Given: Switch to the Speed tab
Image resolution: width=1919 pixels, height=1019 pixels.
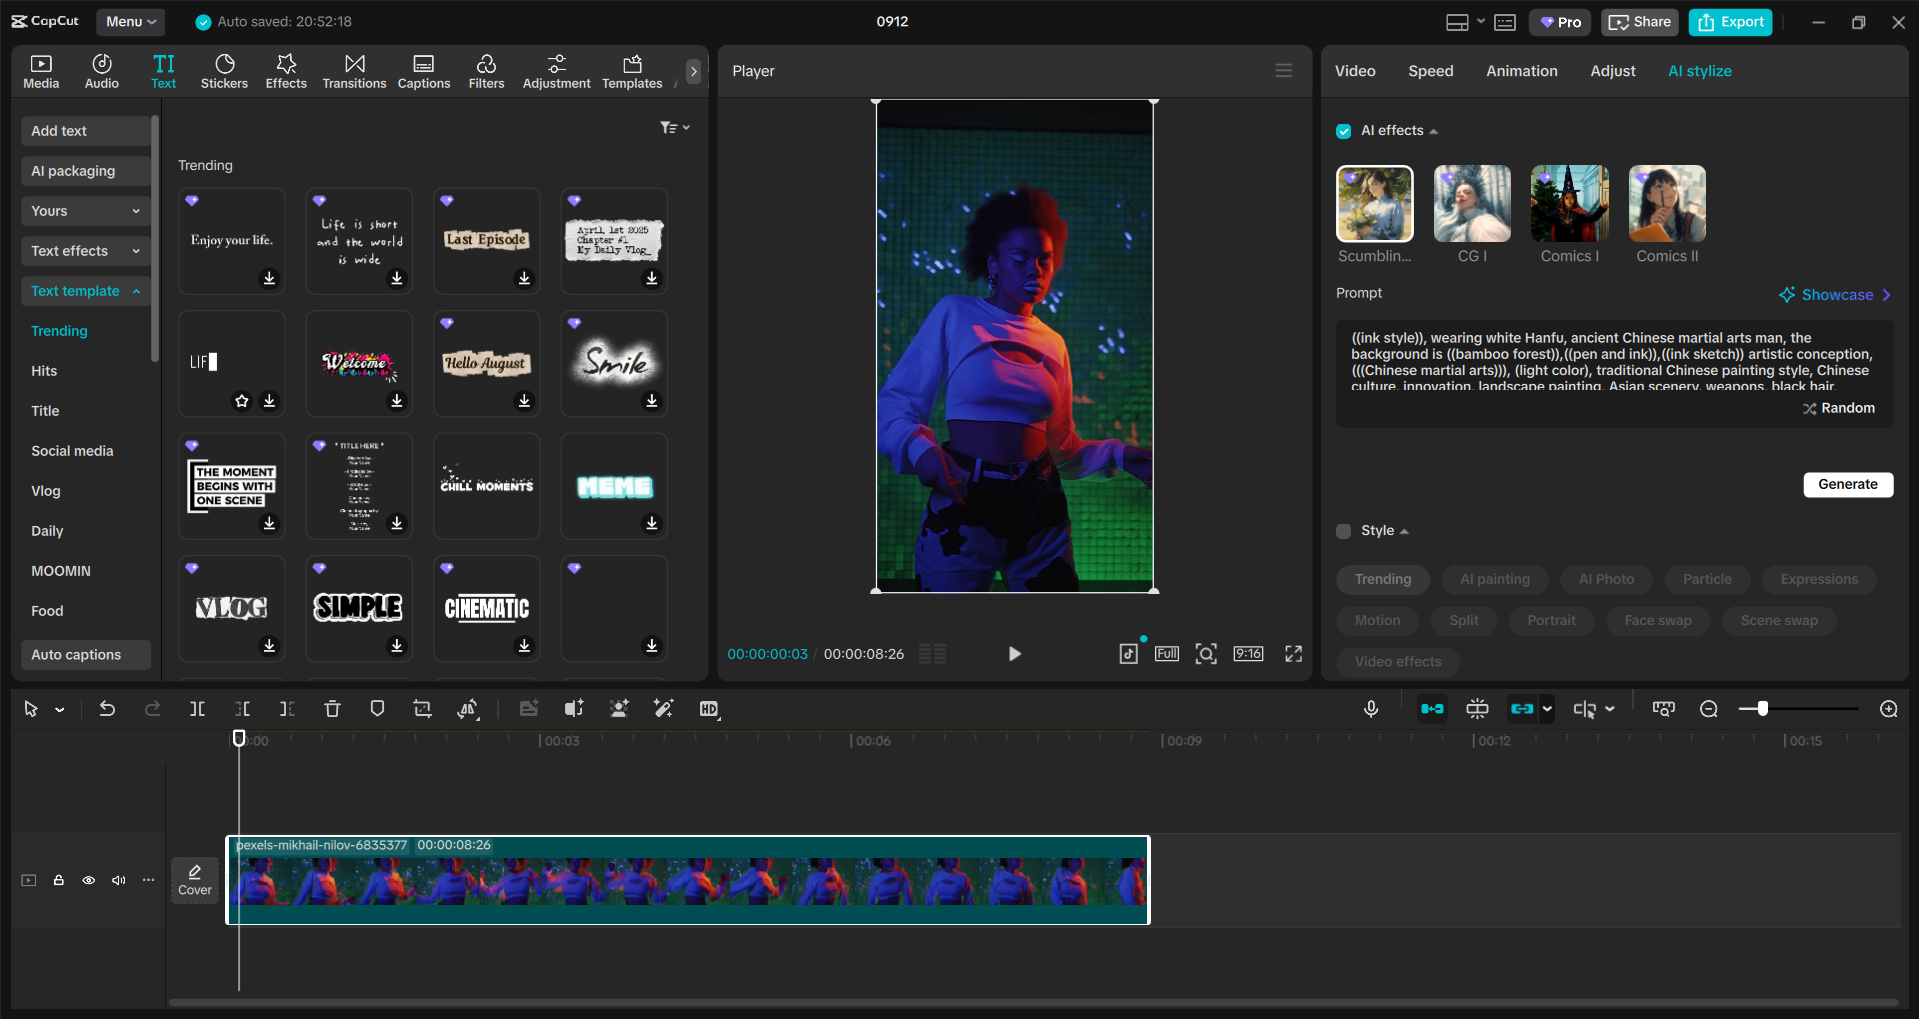Looking at the screenshot, I should [1431, 71].
